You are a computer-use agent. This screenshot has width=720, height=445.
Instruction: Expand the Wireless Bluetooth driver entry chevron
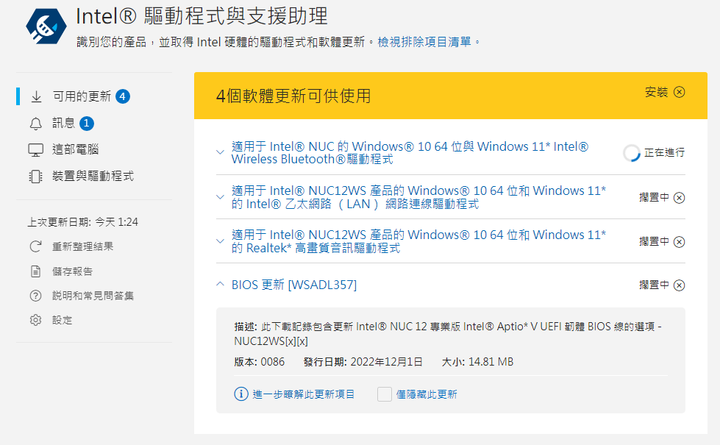point(220,152)
